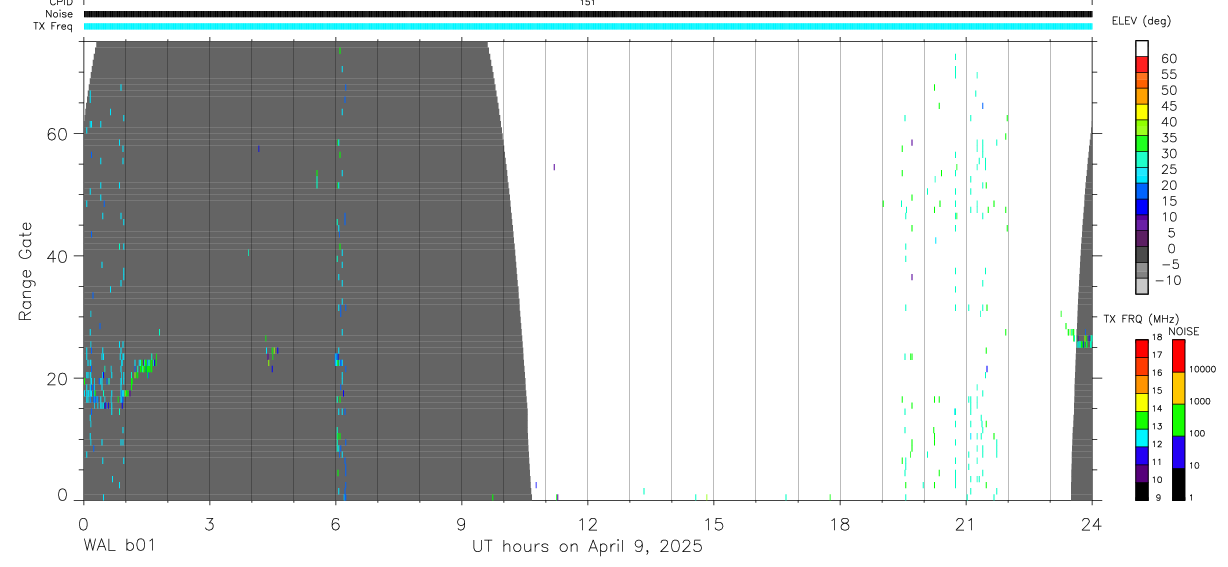Screen dimensions: 1228x567
Task: Click the dark gray ELEV swatch between -5 and 0
Action: pos(1142,255)
